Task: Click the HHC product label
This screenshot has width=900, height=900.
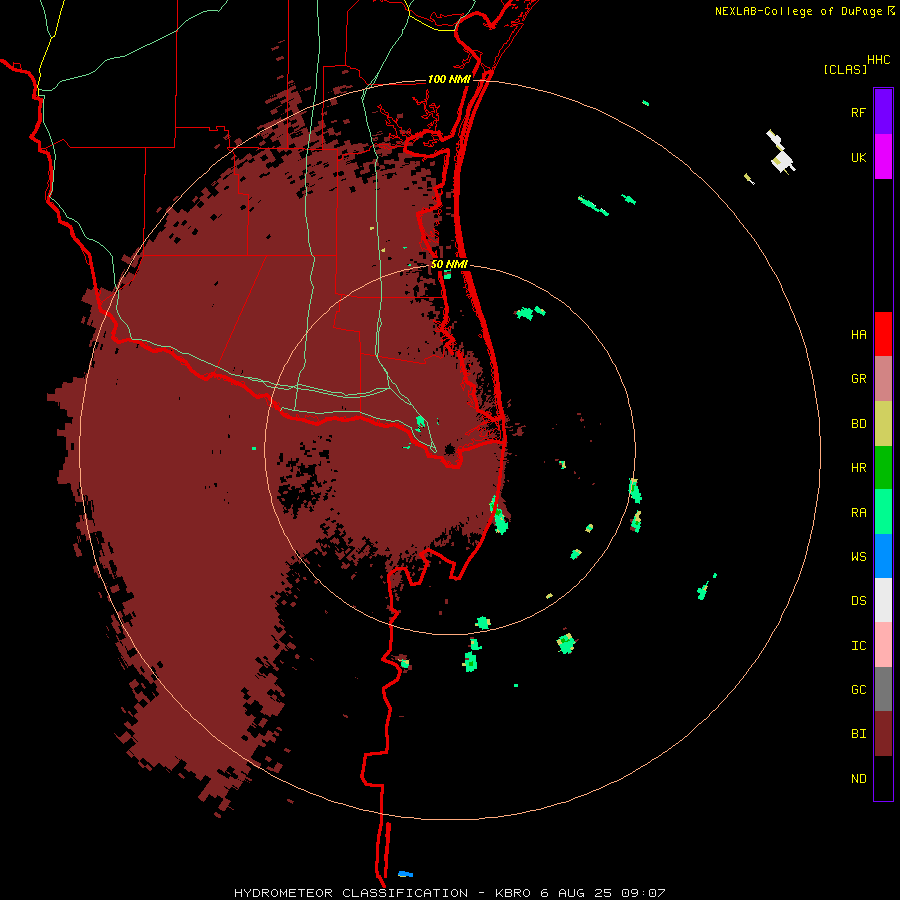Action: click(x=878, y=60)
